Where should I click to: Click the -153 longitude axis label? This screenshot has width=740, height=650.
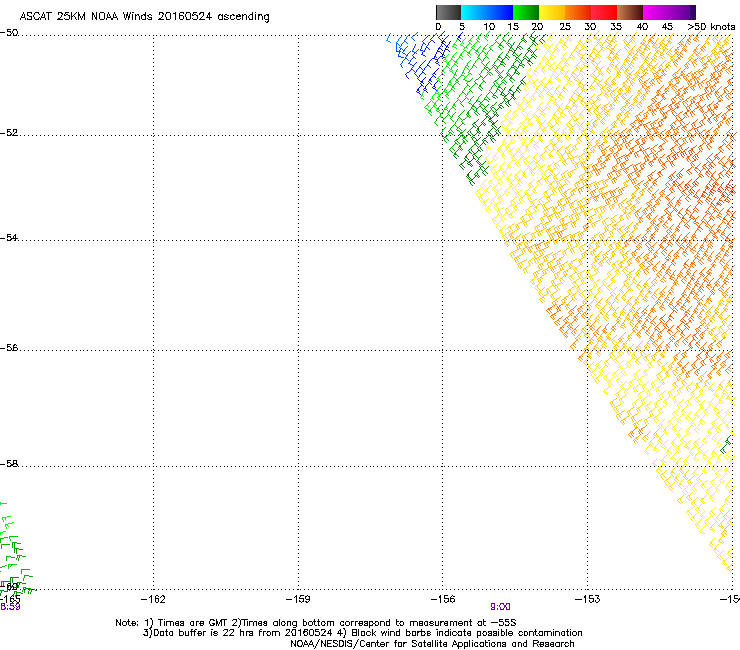tap(588, 599)
